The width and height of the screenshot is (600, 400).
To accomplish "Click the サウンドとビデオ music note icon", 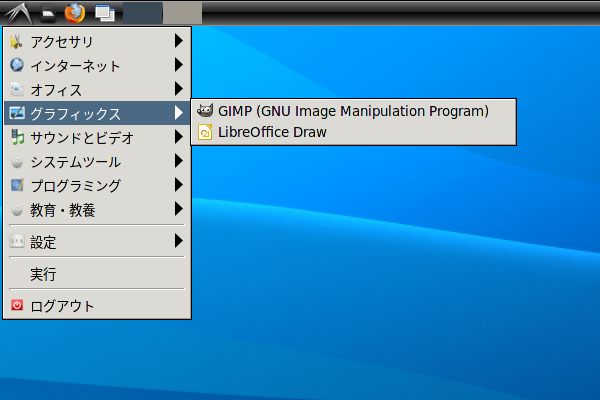I will (x=17, y=137).
